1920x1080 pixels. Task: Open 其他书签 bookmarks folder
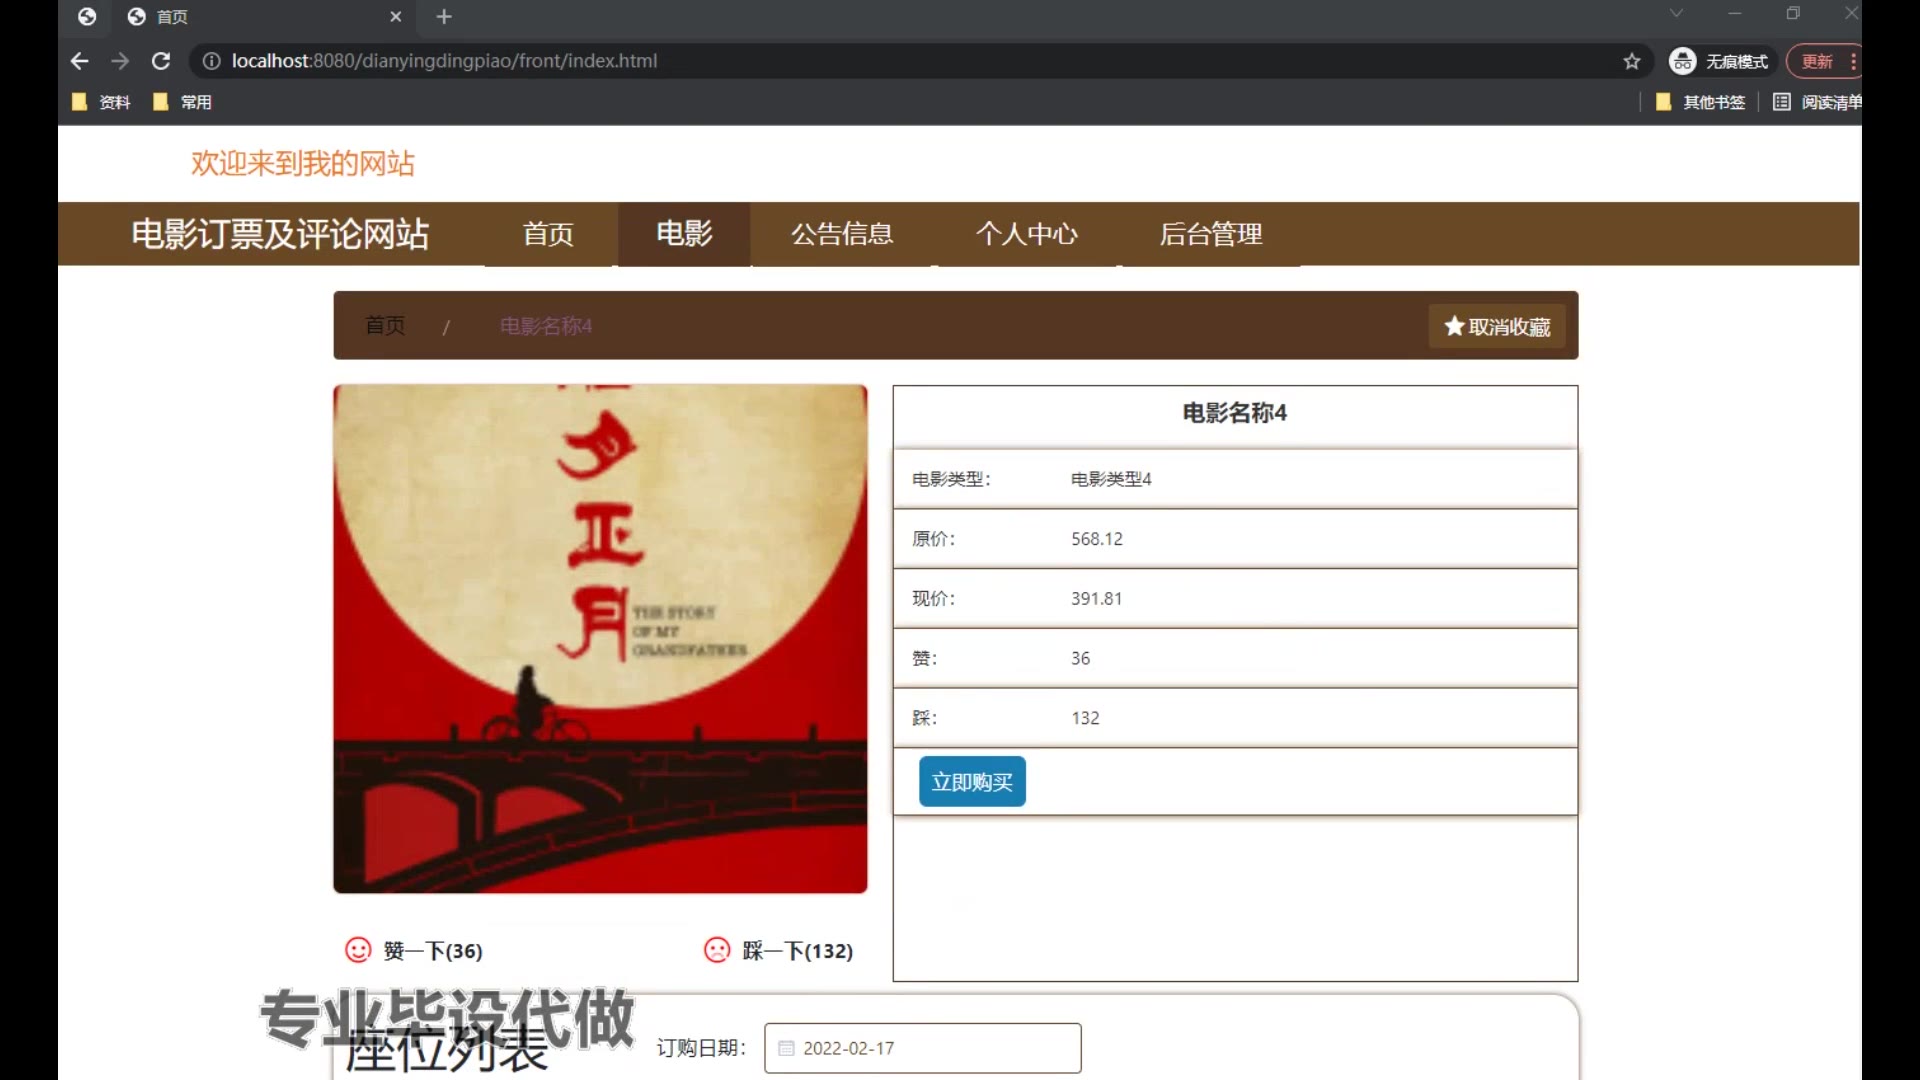[x=1700, y=102]
